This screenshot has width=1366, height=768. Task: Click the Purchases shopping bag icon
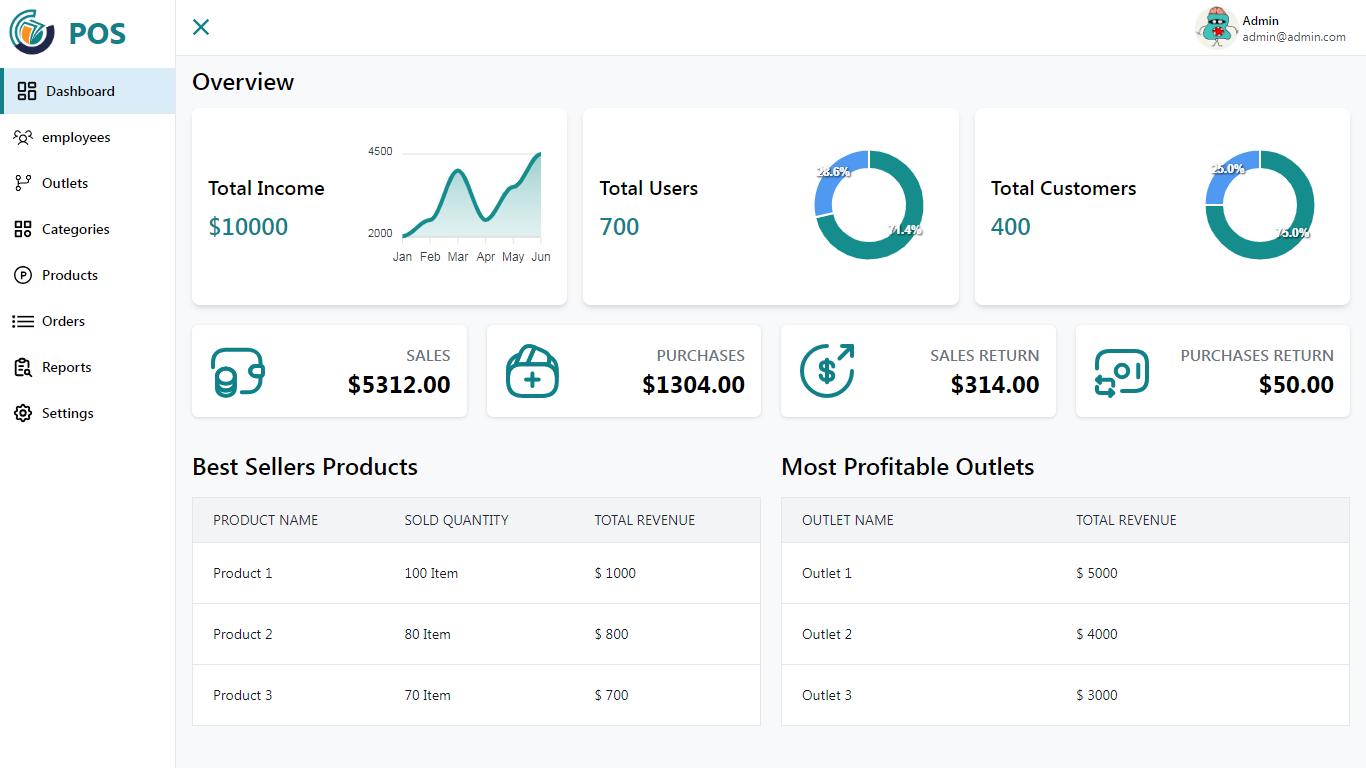click(531, 370)
